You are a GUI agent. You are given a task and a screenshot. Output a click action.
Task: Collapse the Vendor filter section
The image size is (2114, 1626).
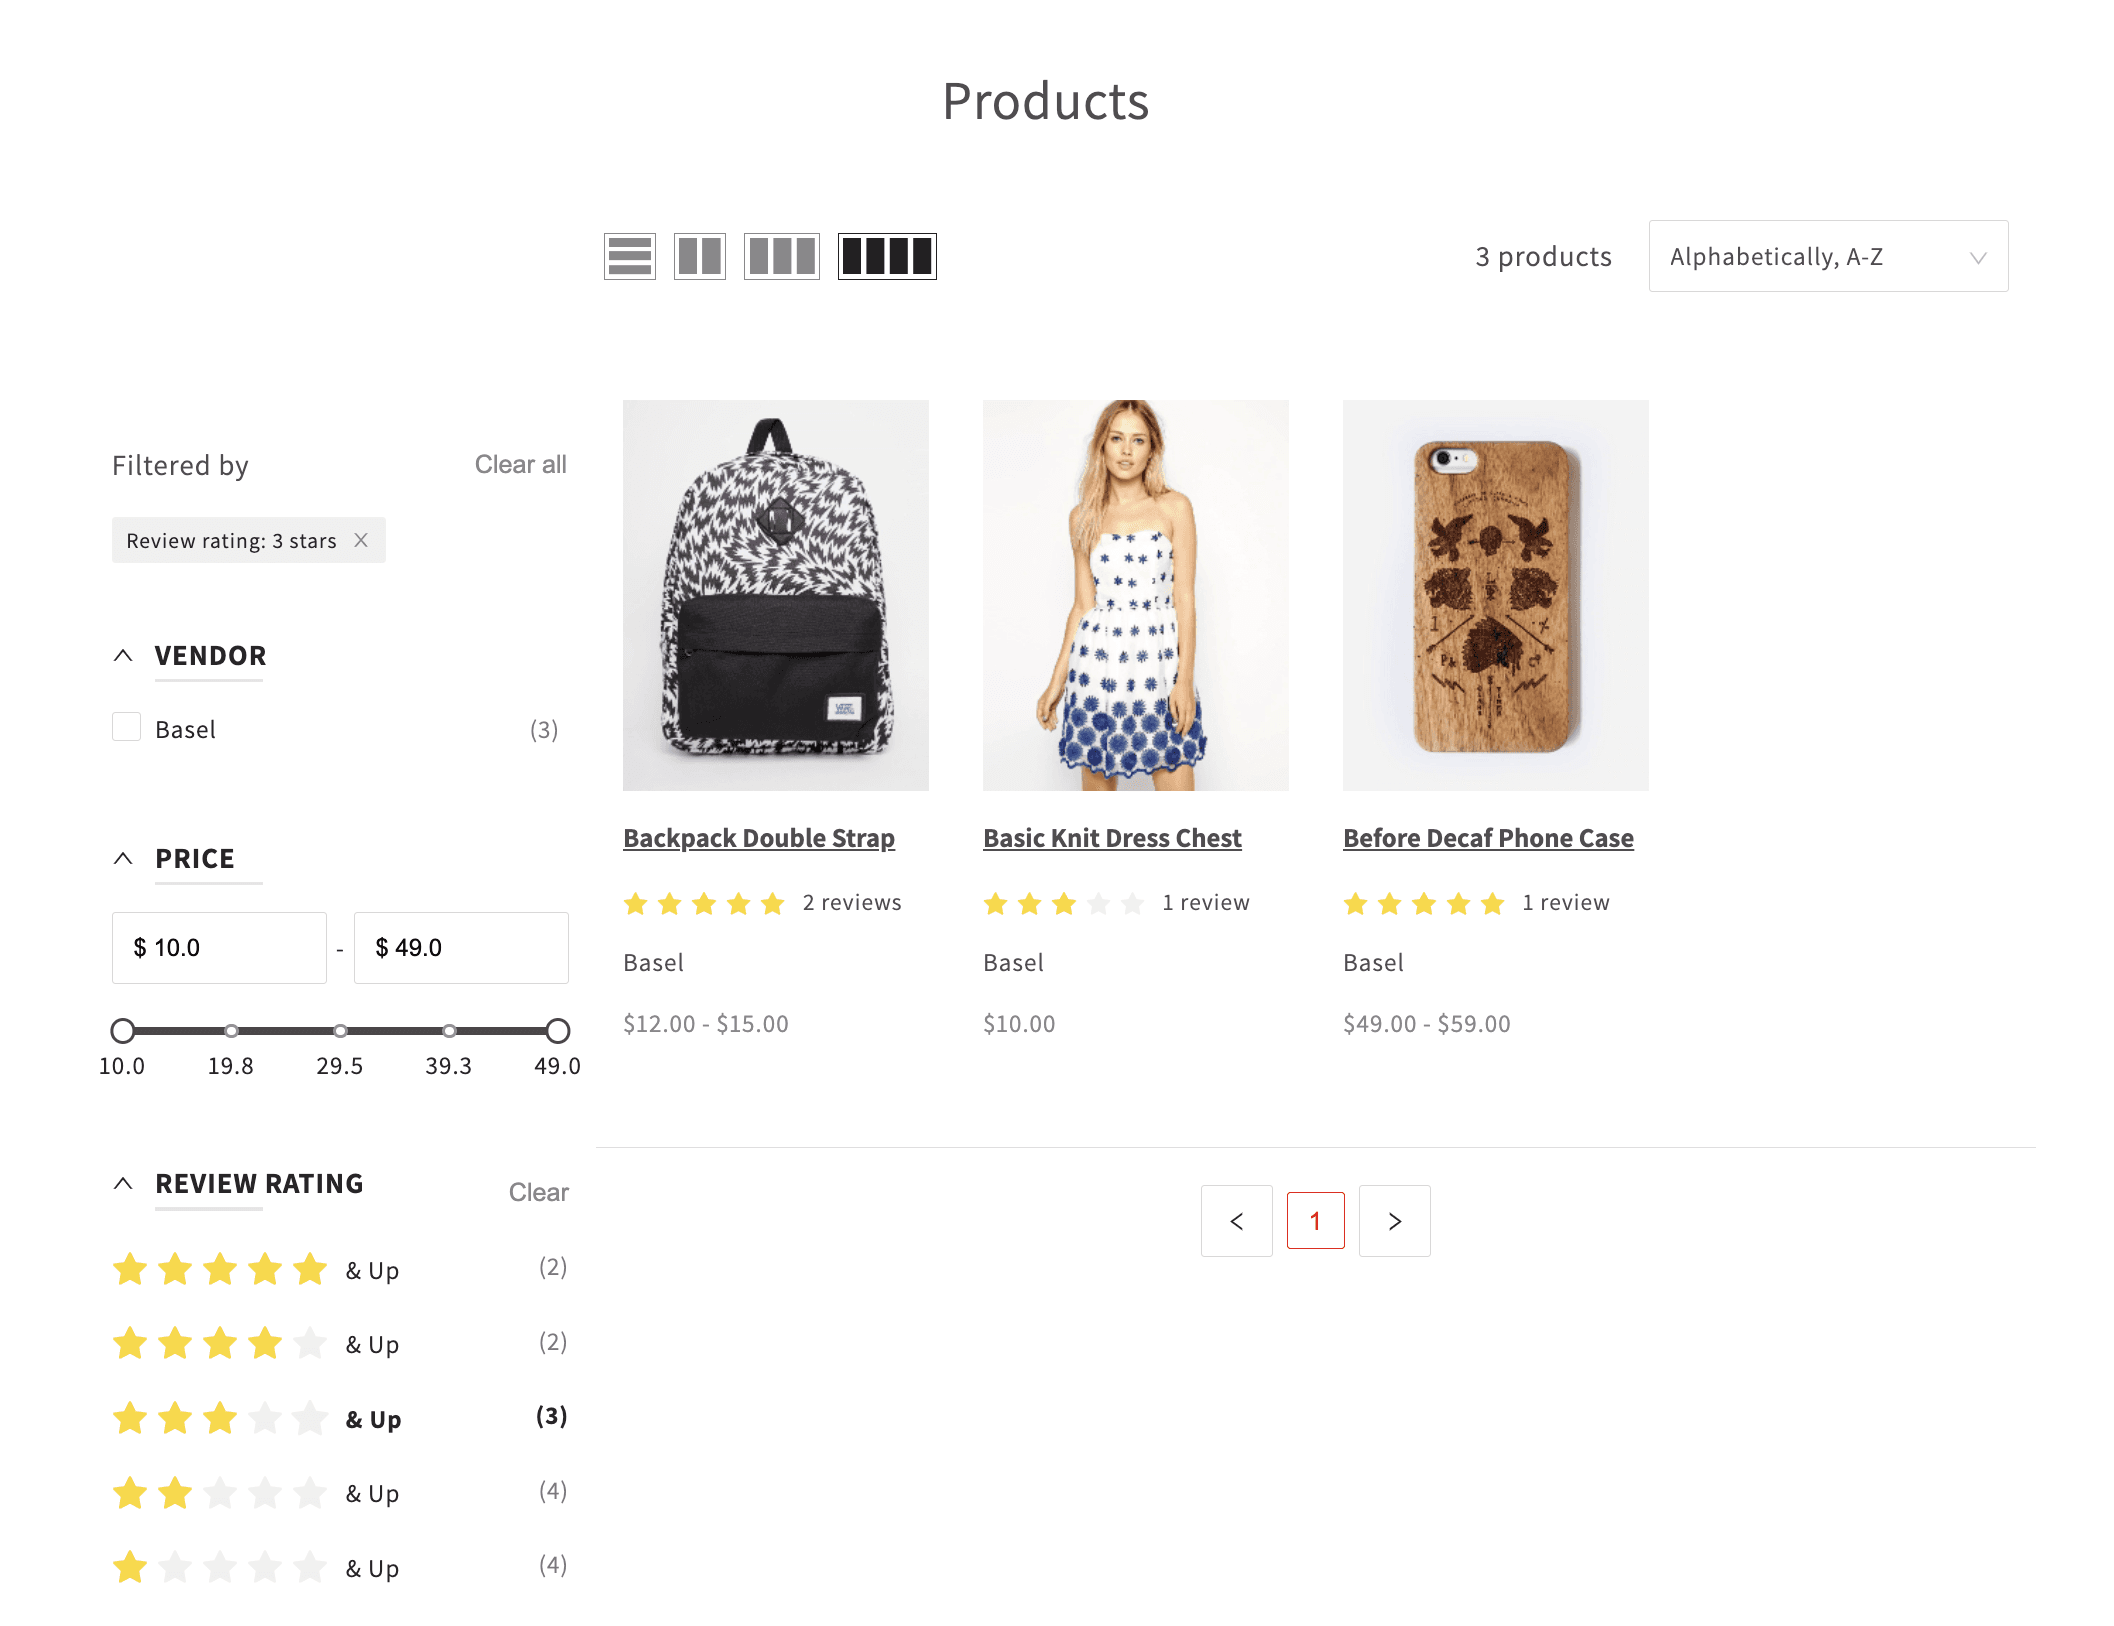123,656
